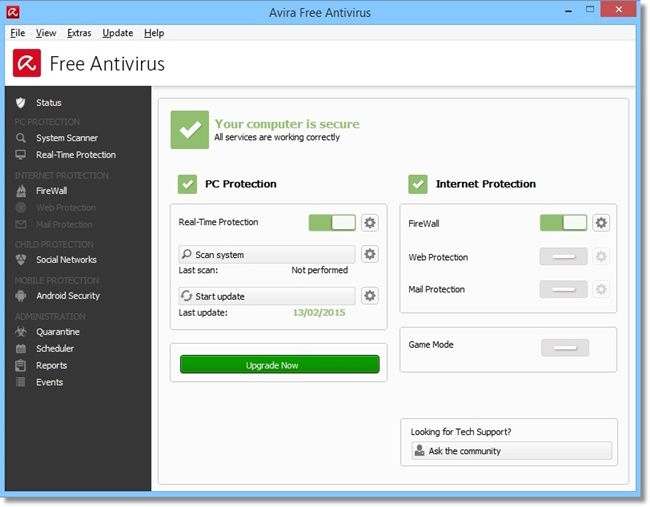Toggle the Web Protection switch
The image size is (650, 507).
click(563, 257)
